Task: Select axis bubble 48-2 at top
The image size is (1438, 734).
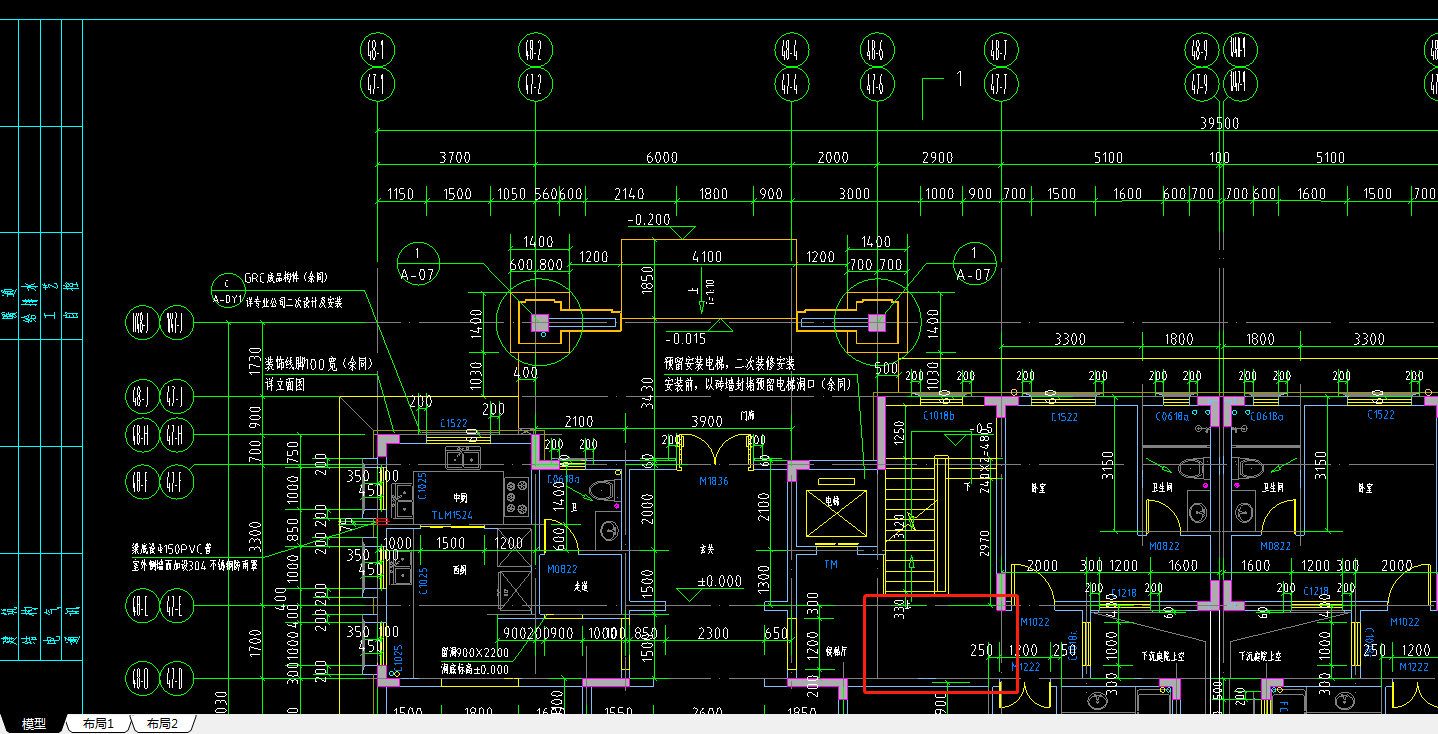Action: [x=534, y=49]
